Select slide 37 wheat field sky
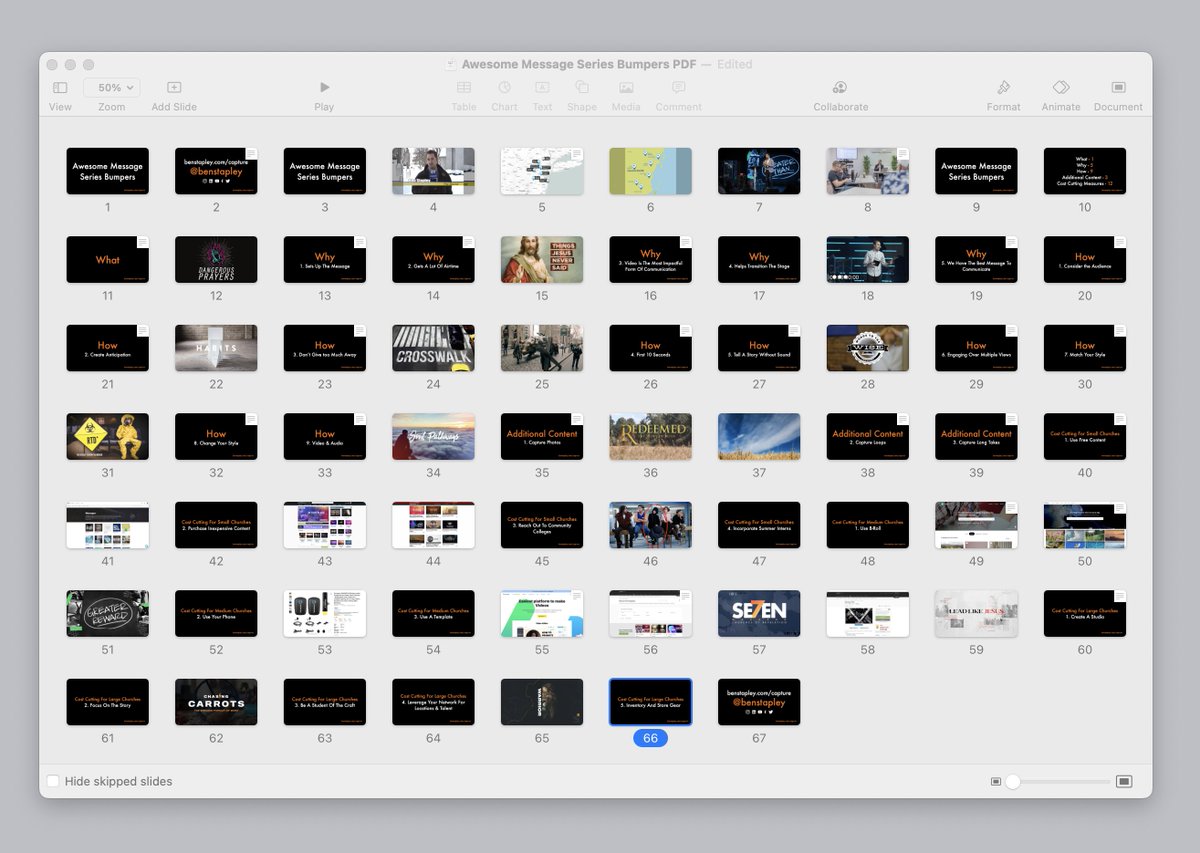Viewport: 1200px width, 853px height. click(x=759, y=437)
